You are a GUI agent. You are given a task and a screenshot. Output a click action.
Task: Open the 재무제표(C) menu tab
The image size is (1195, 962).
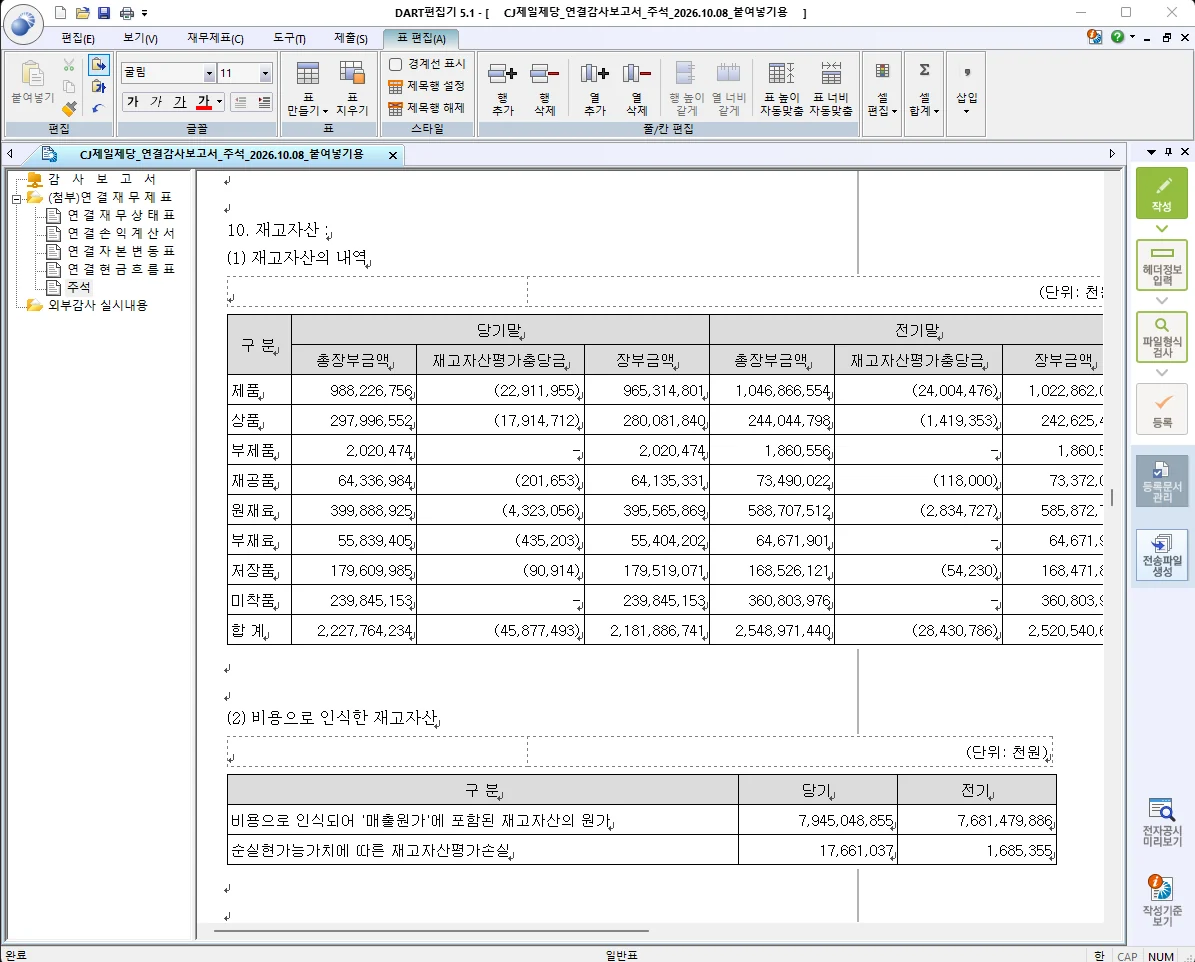[216, 38]
